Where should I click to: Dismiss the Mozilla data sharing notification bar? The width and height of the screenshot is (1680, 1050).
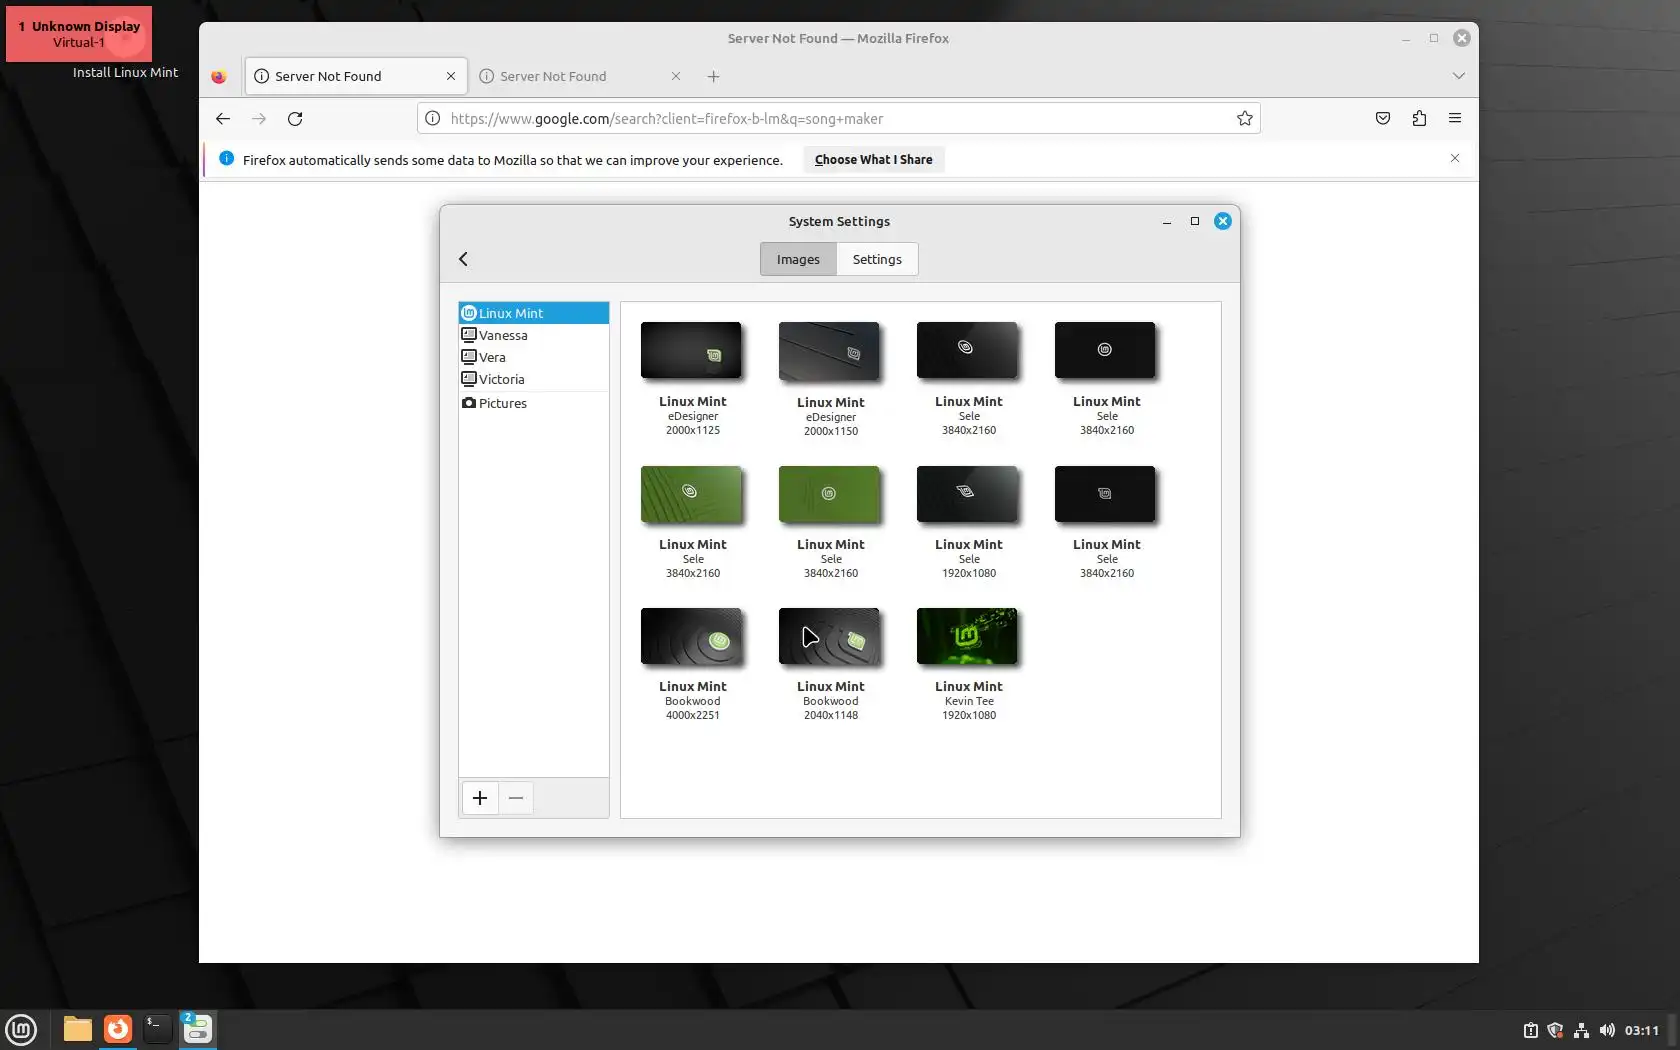point(1455,159)
